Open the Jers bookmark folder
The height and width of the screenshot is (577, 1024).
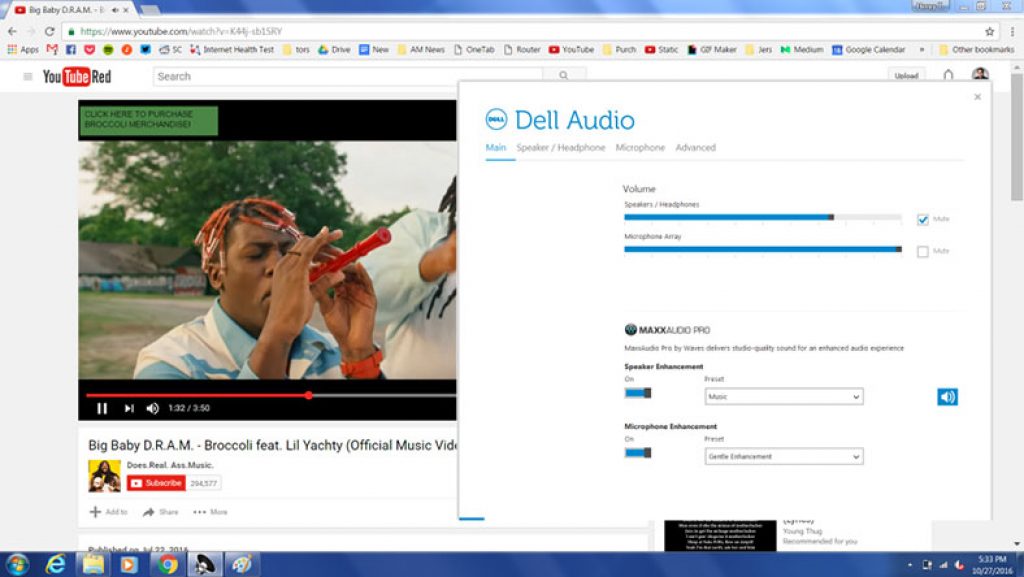coord(758,50)
